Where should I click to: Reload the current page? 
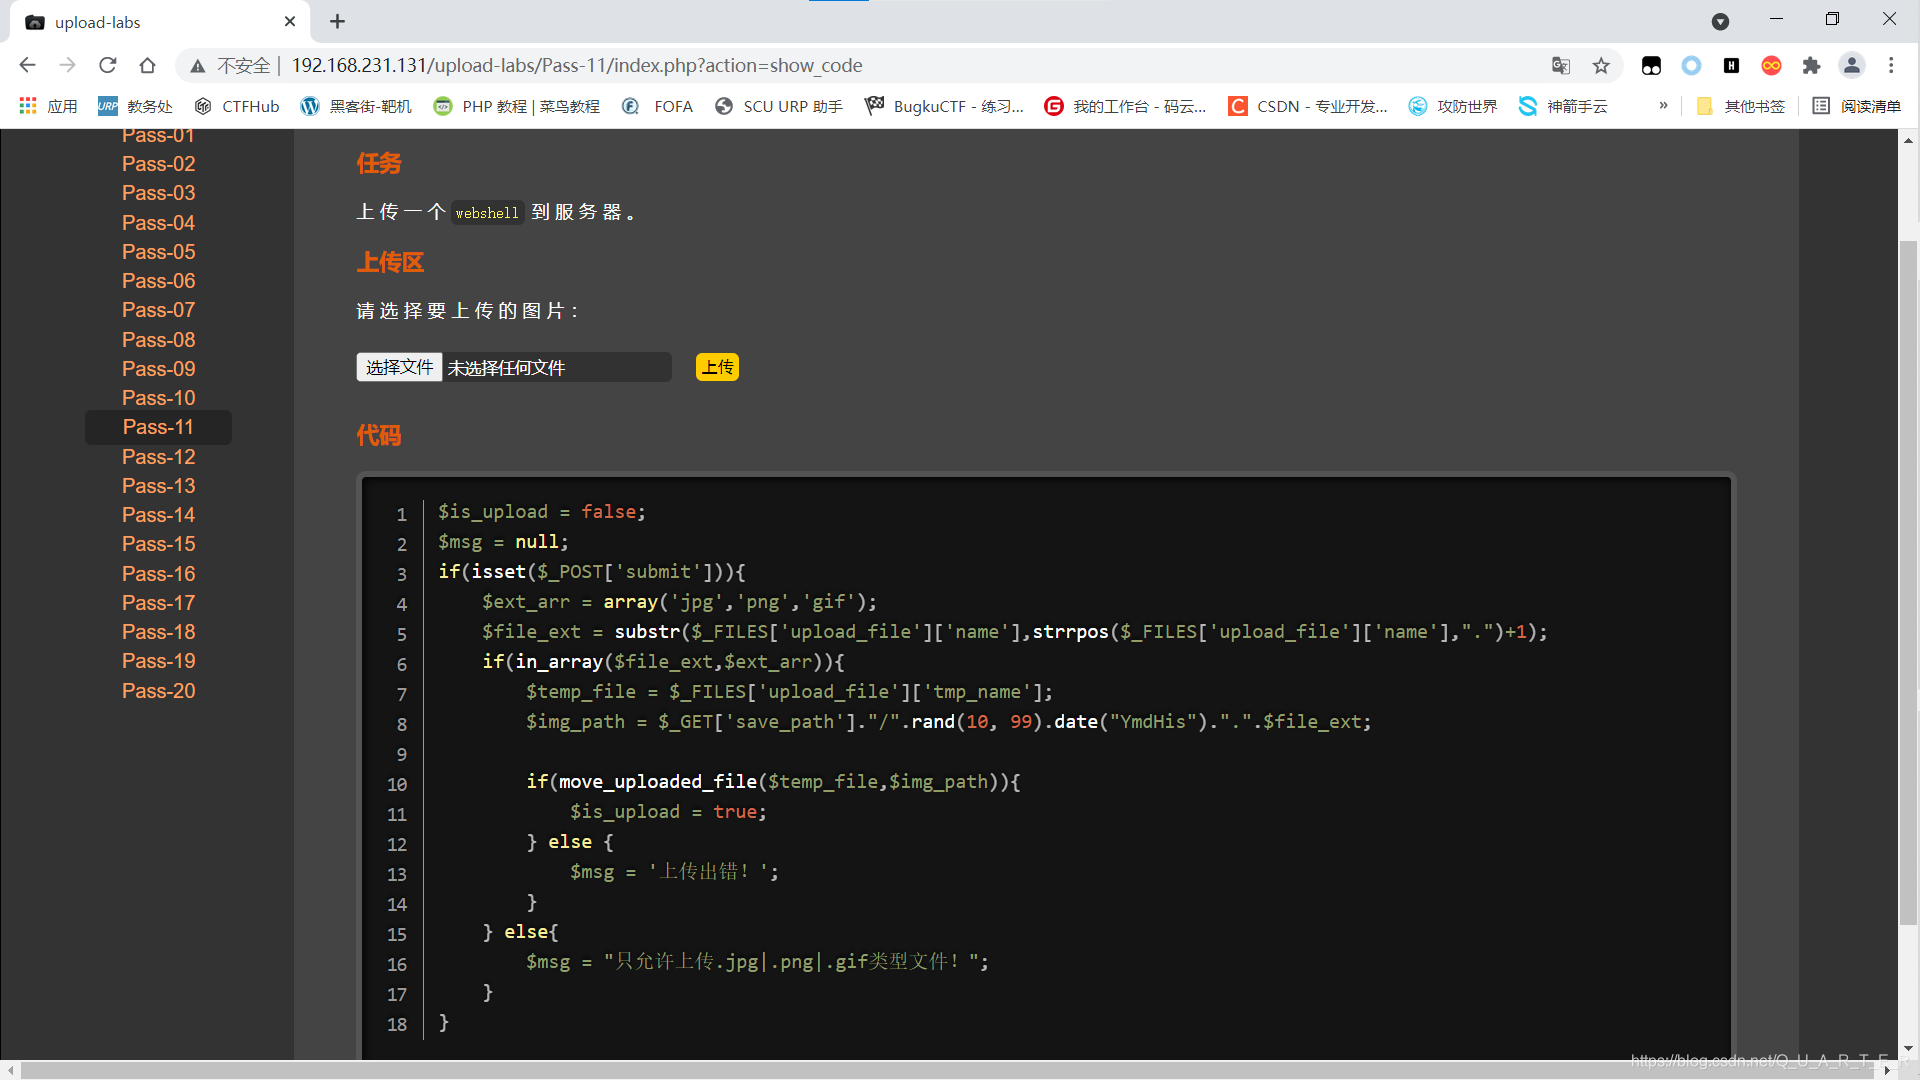pos(108,65)
